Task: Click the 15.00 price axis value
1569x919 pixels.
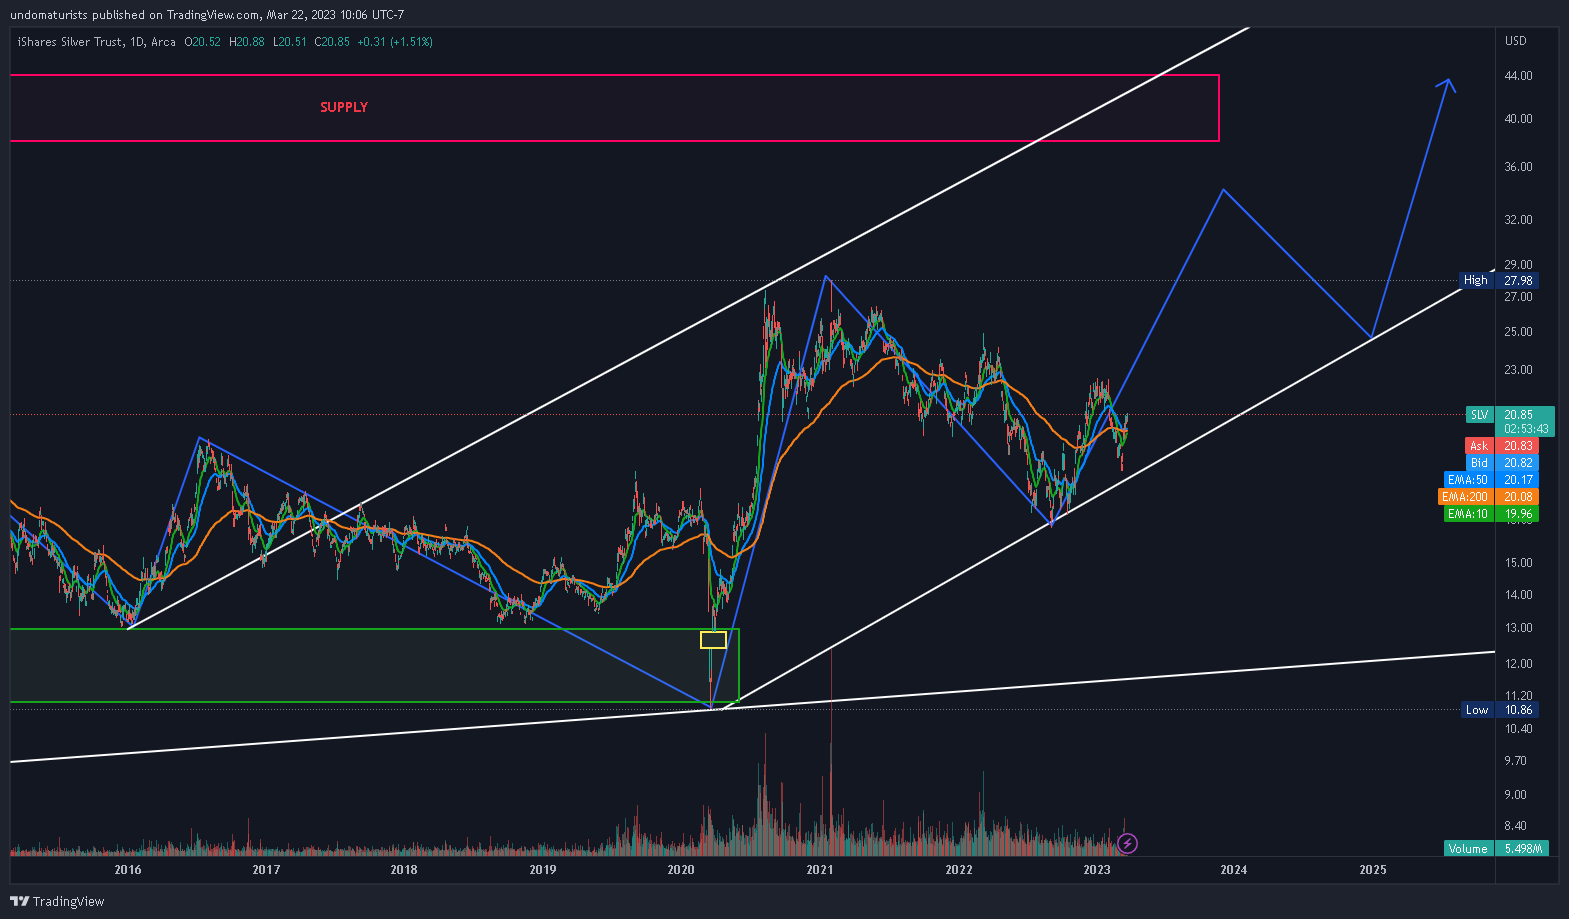Action: point(1518,563)
